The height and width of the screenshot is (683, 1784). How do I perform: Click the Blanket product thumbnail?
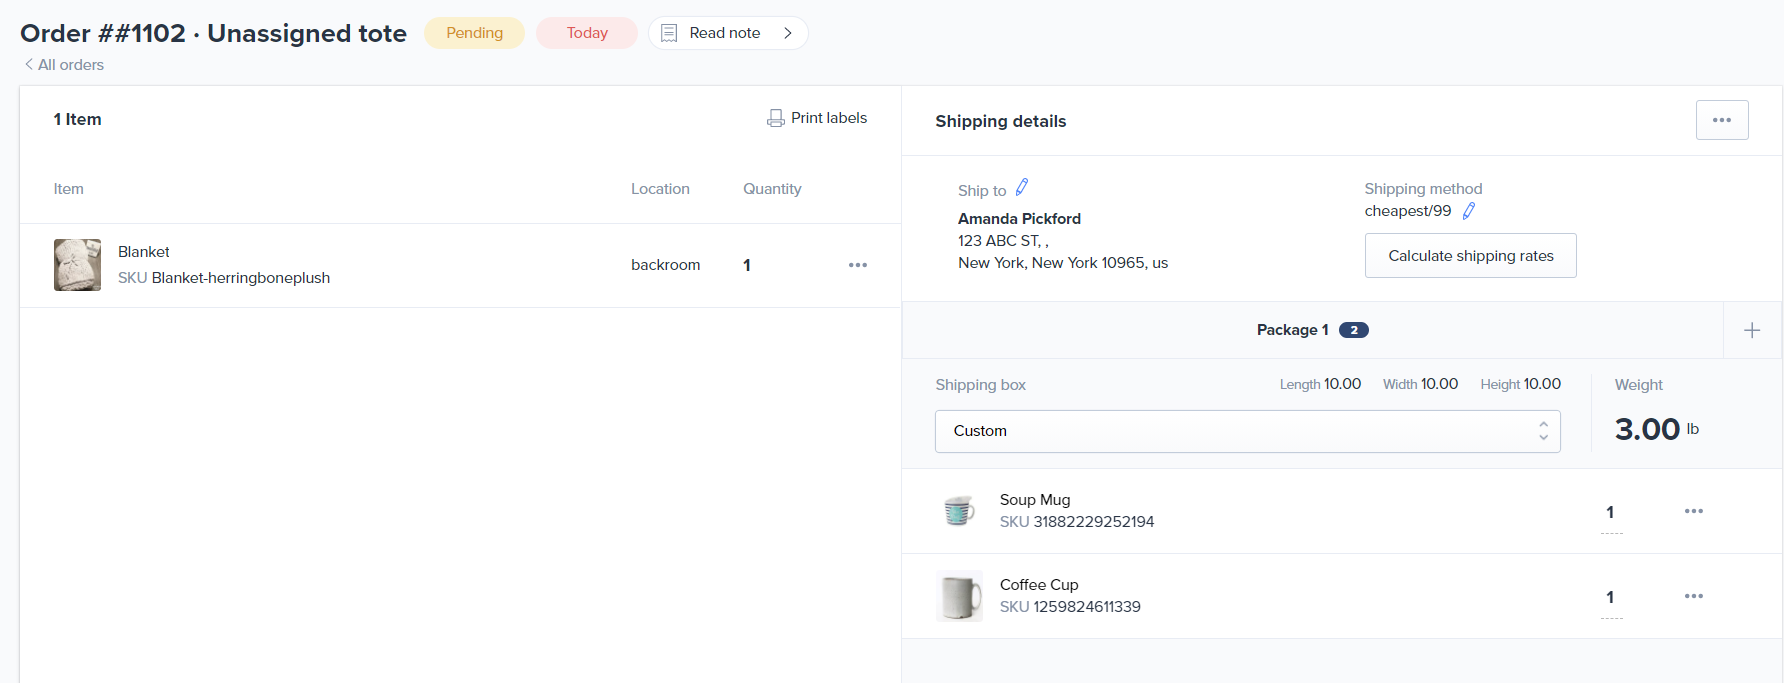click(x=77, y=265)
